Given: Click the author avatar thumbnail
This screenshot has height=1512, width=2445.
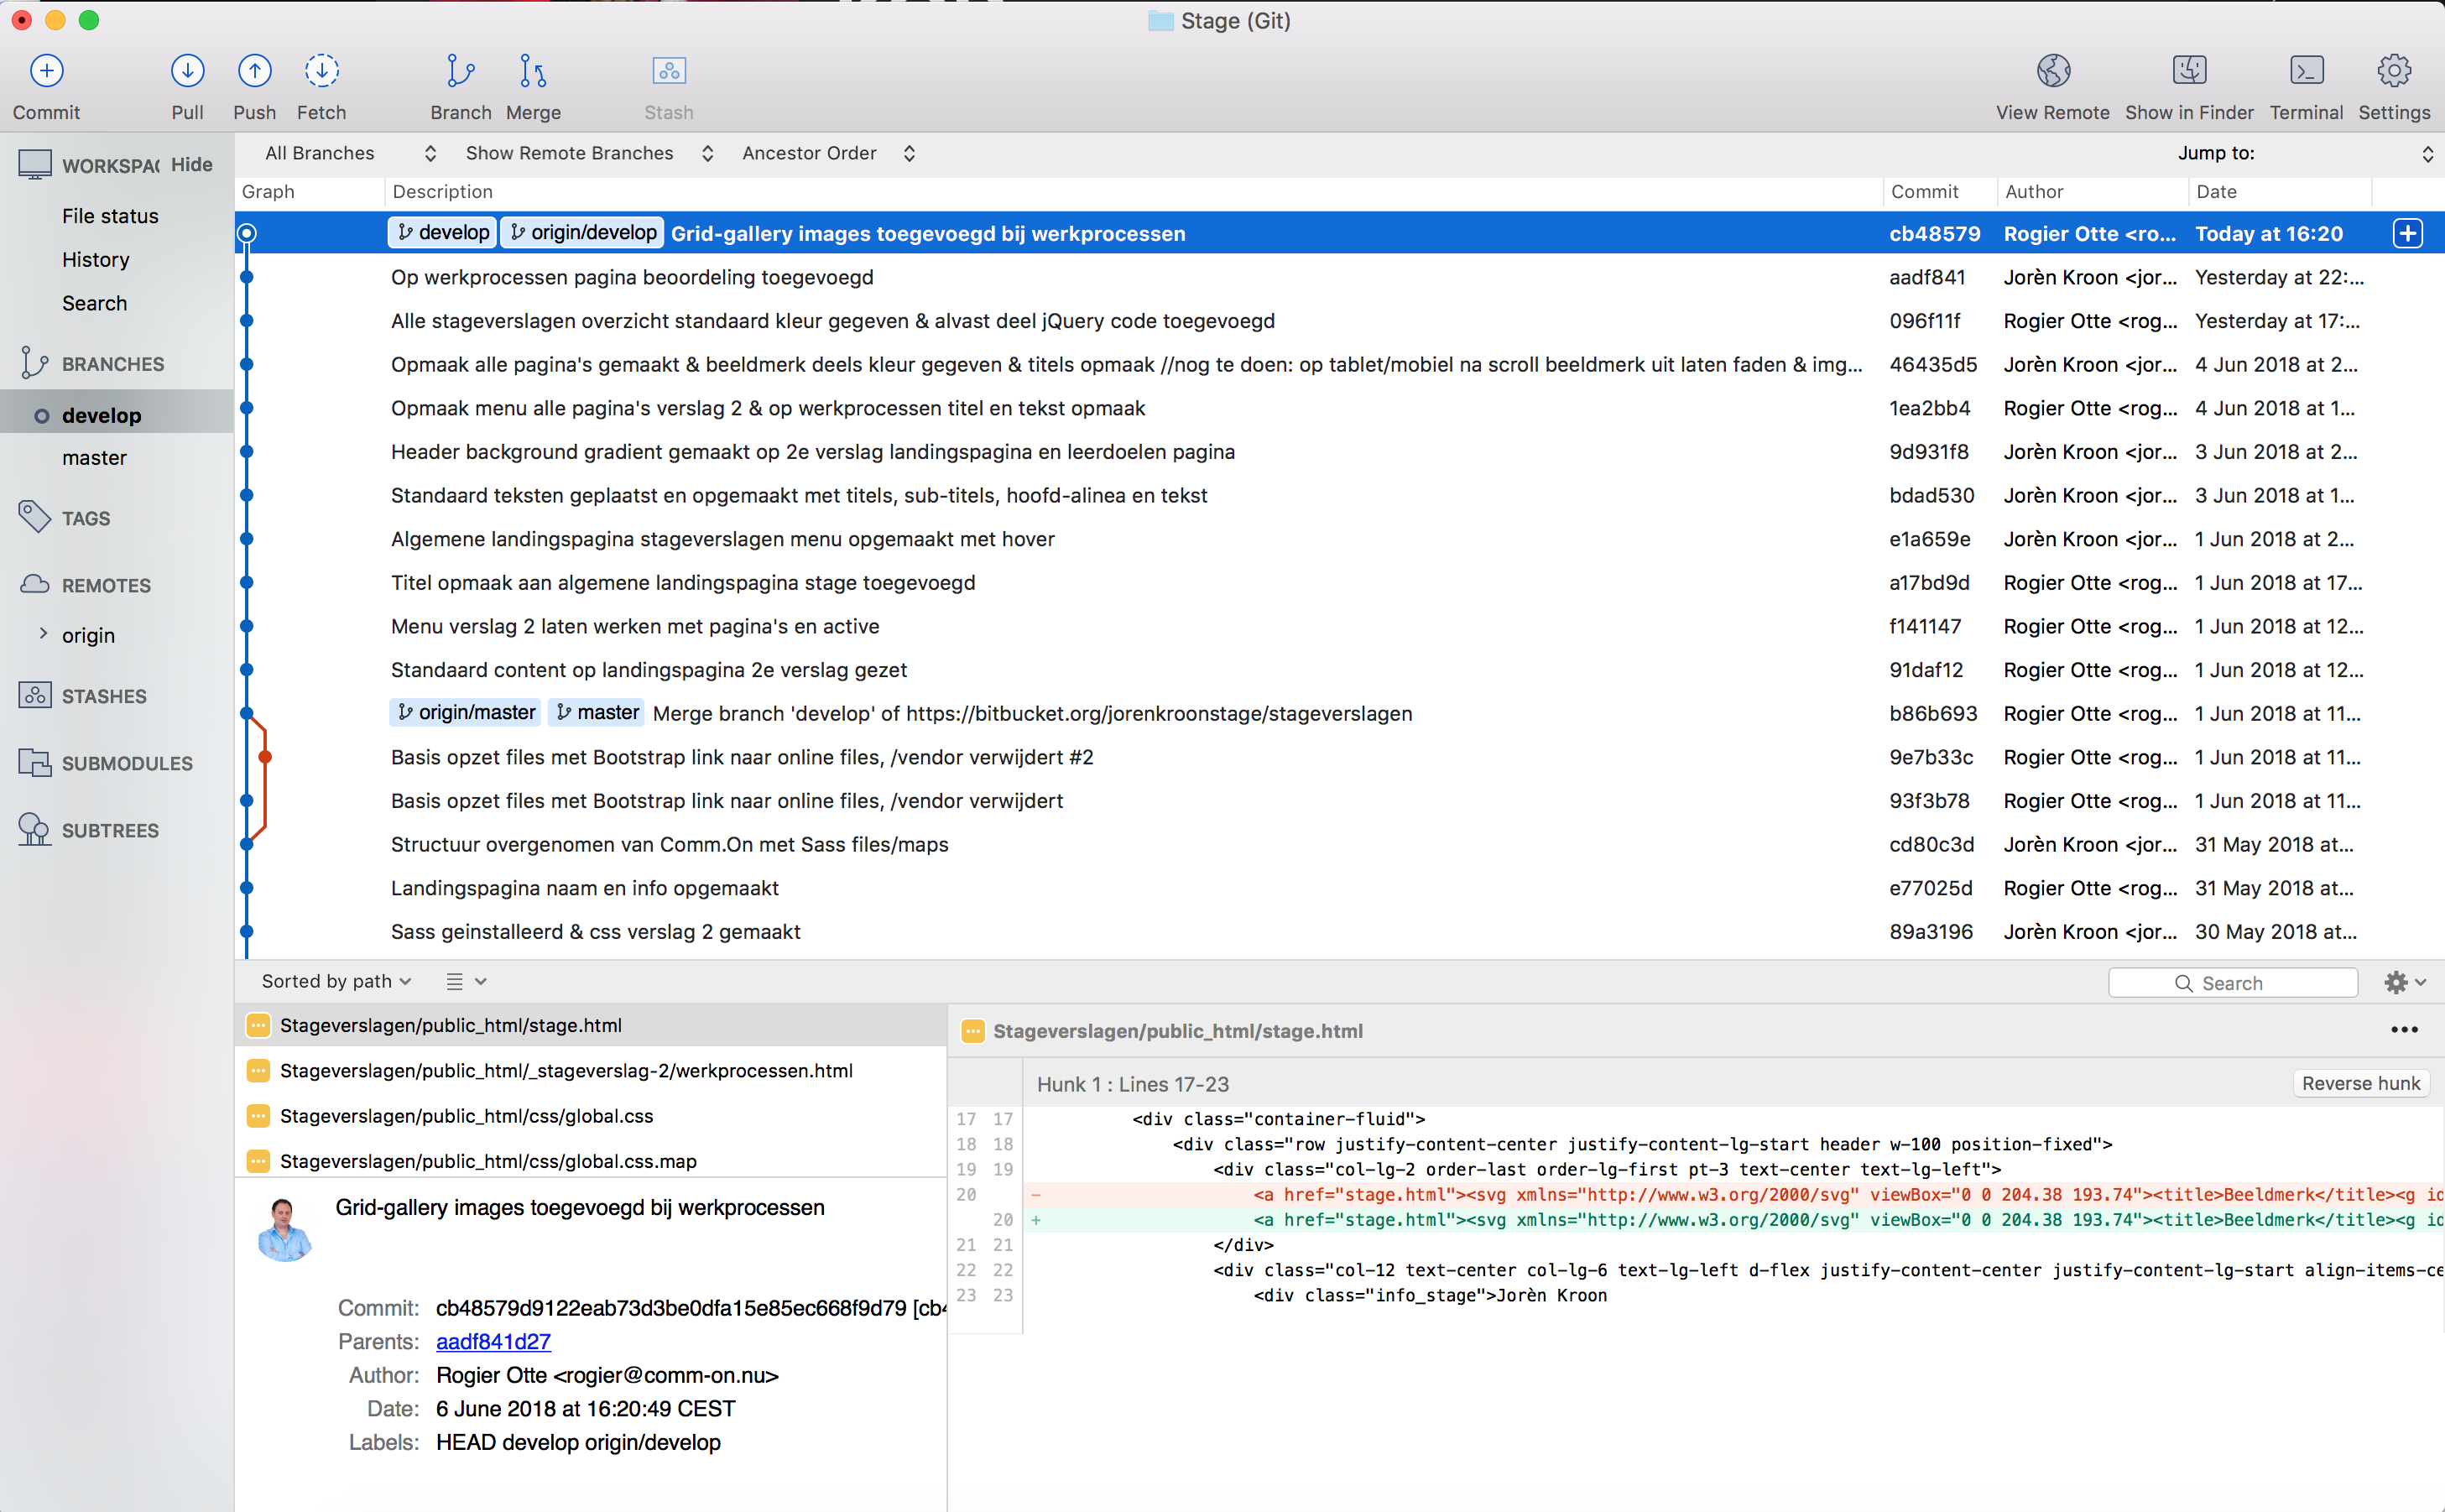Looking at the screenshot, I should pyautogui.click(x=285, y=1229).
